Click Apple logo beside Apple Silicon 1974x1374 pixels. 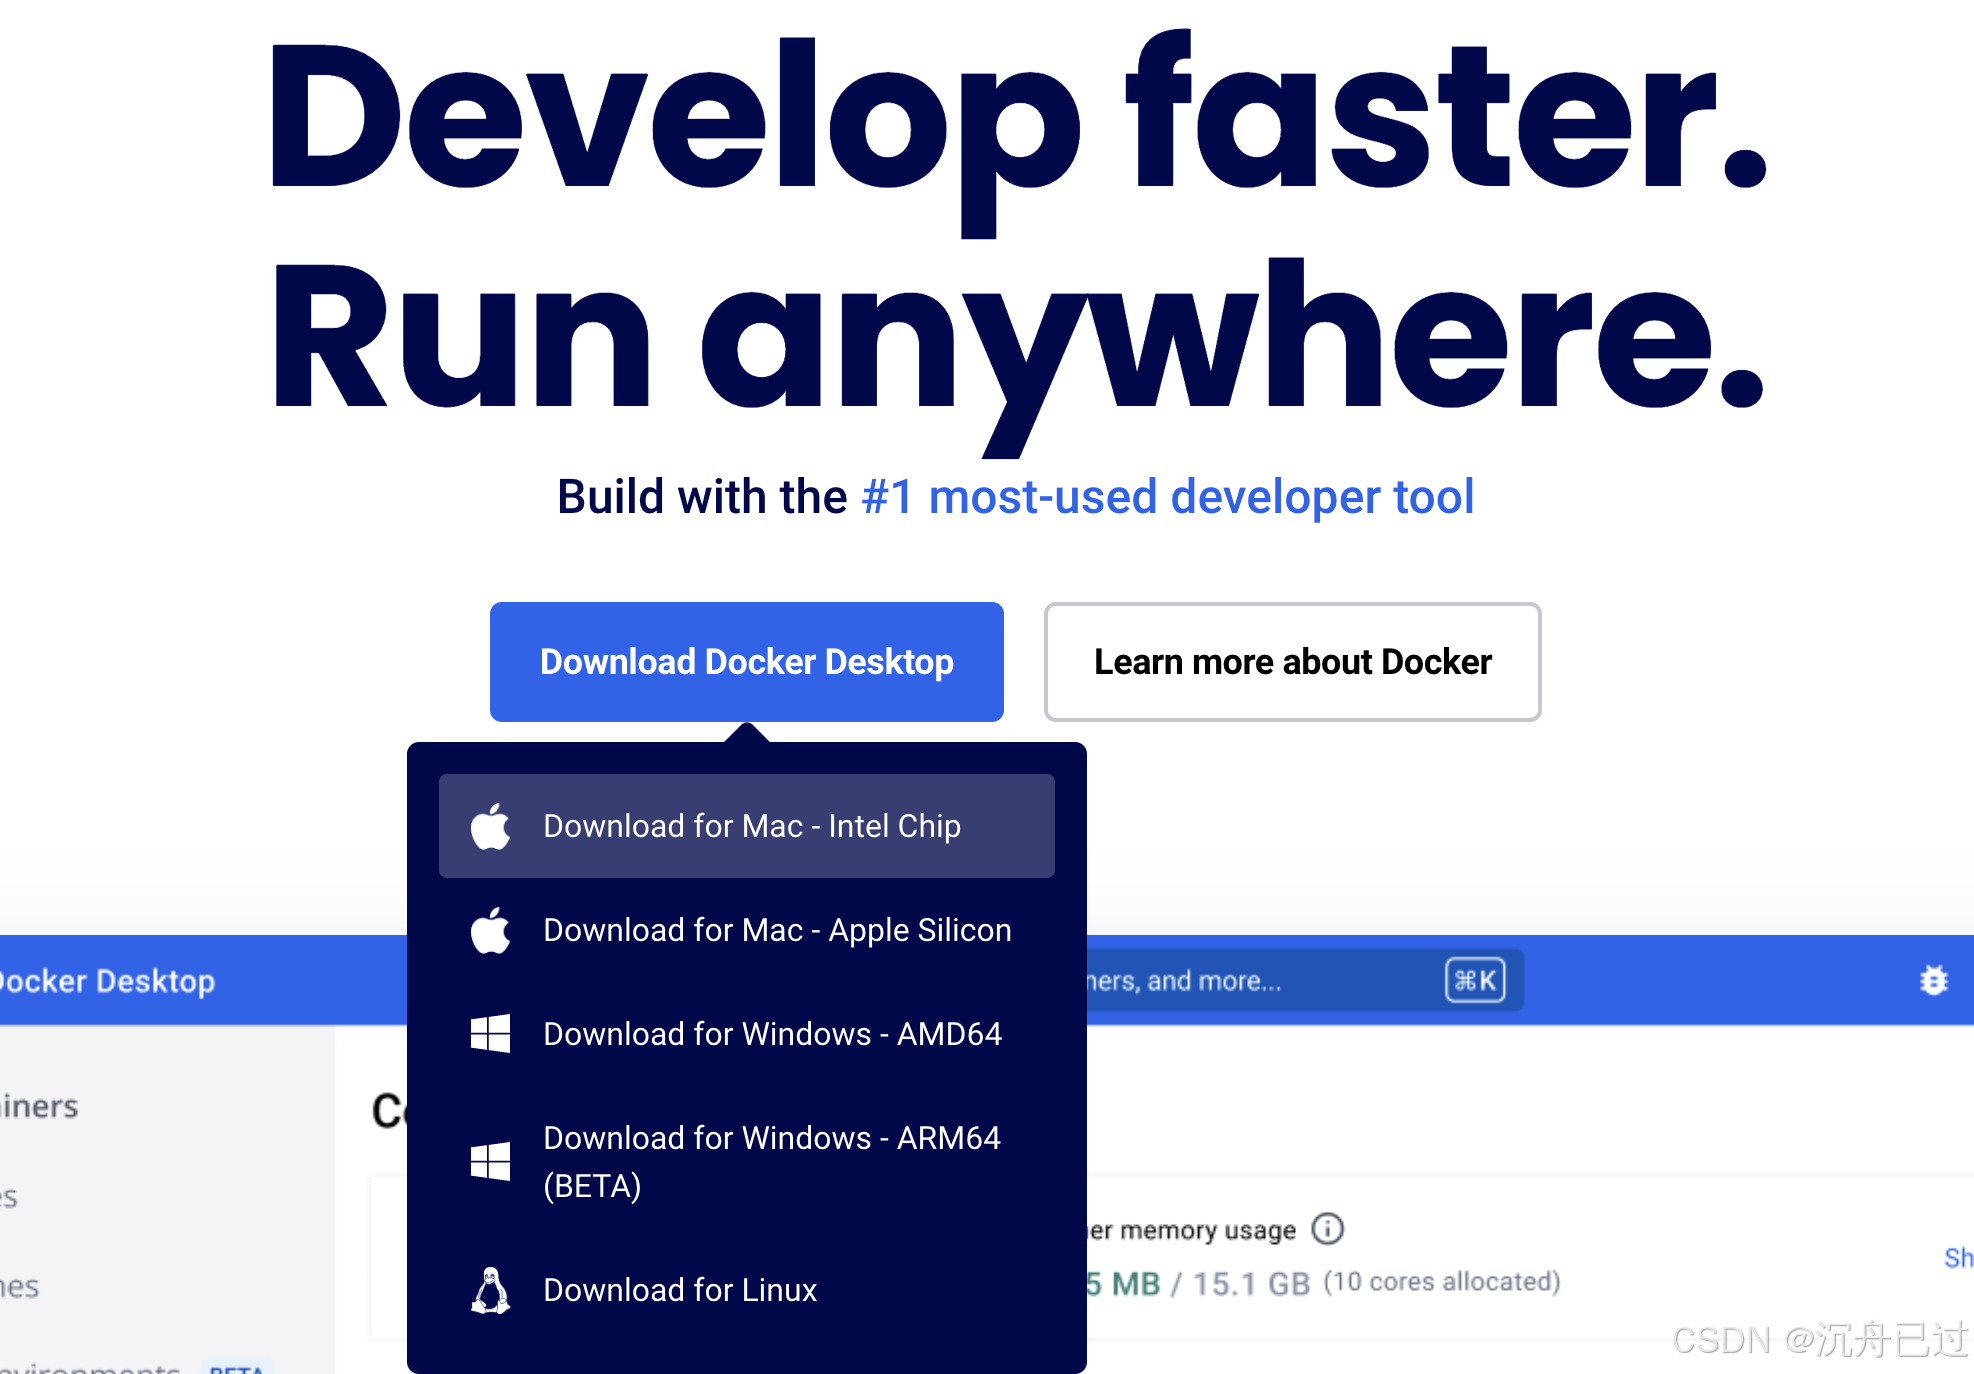(x=491, y=930)
